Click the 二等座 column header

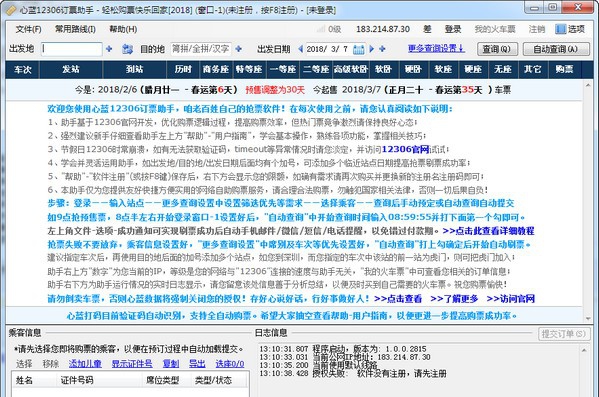[x=316, y=69]
